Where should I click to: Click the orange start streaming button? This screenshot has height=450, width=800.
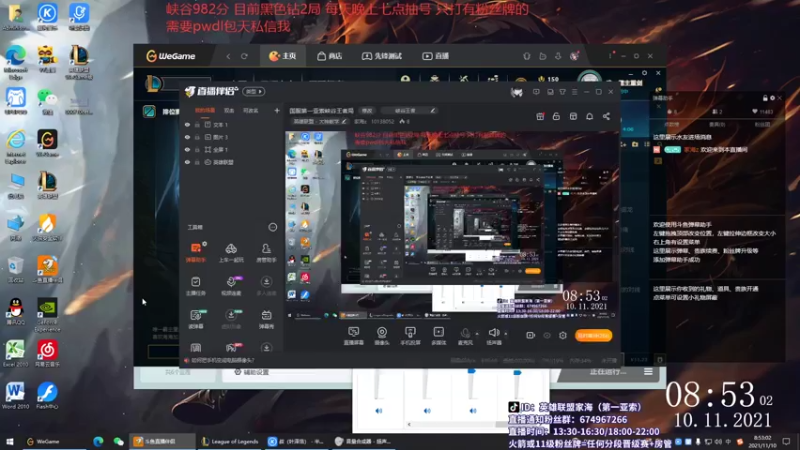(x=593, y=335)
